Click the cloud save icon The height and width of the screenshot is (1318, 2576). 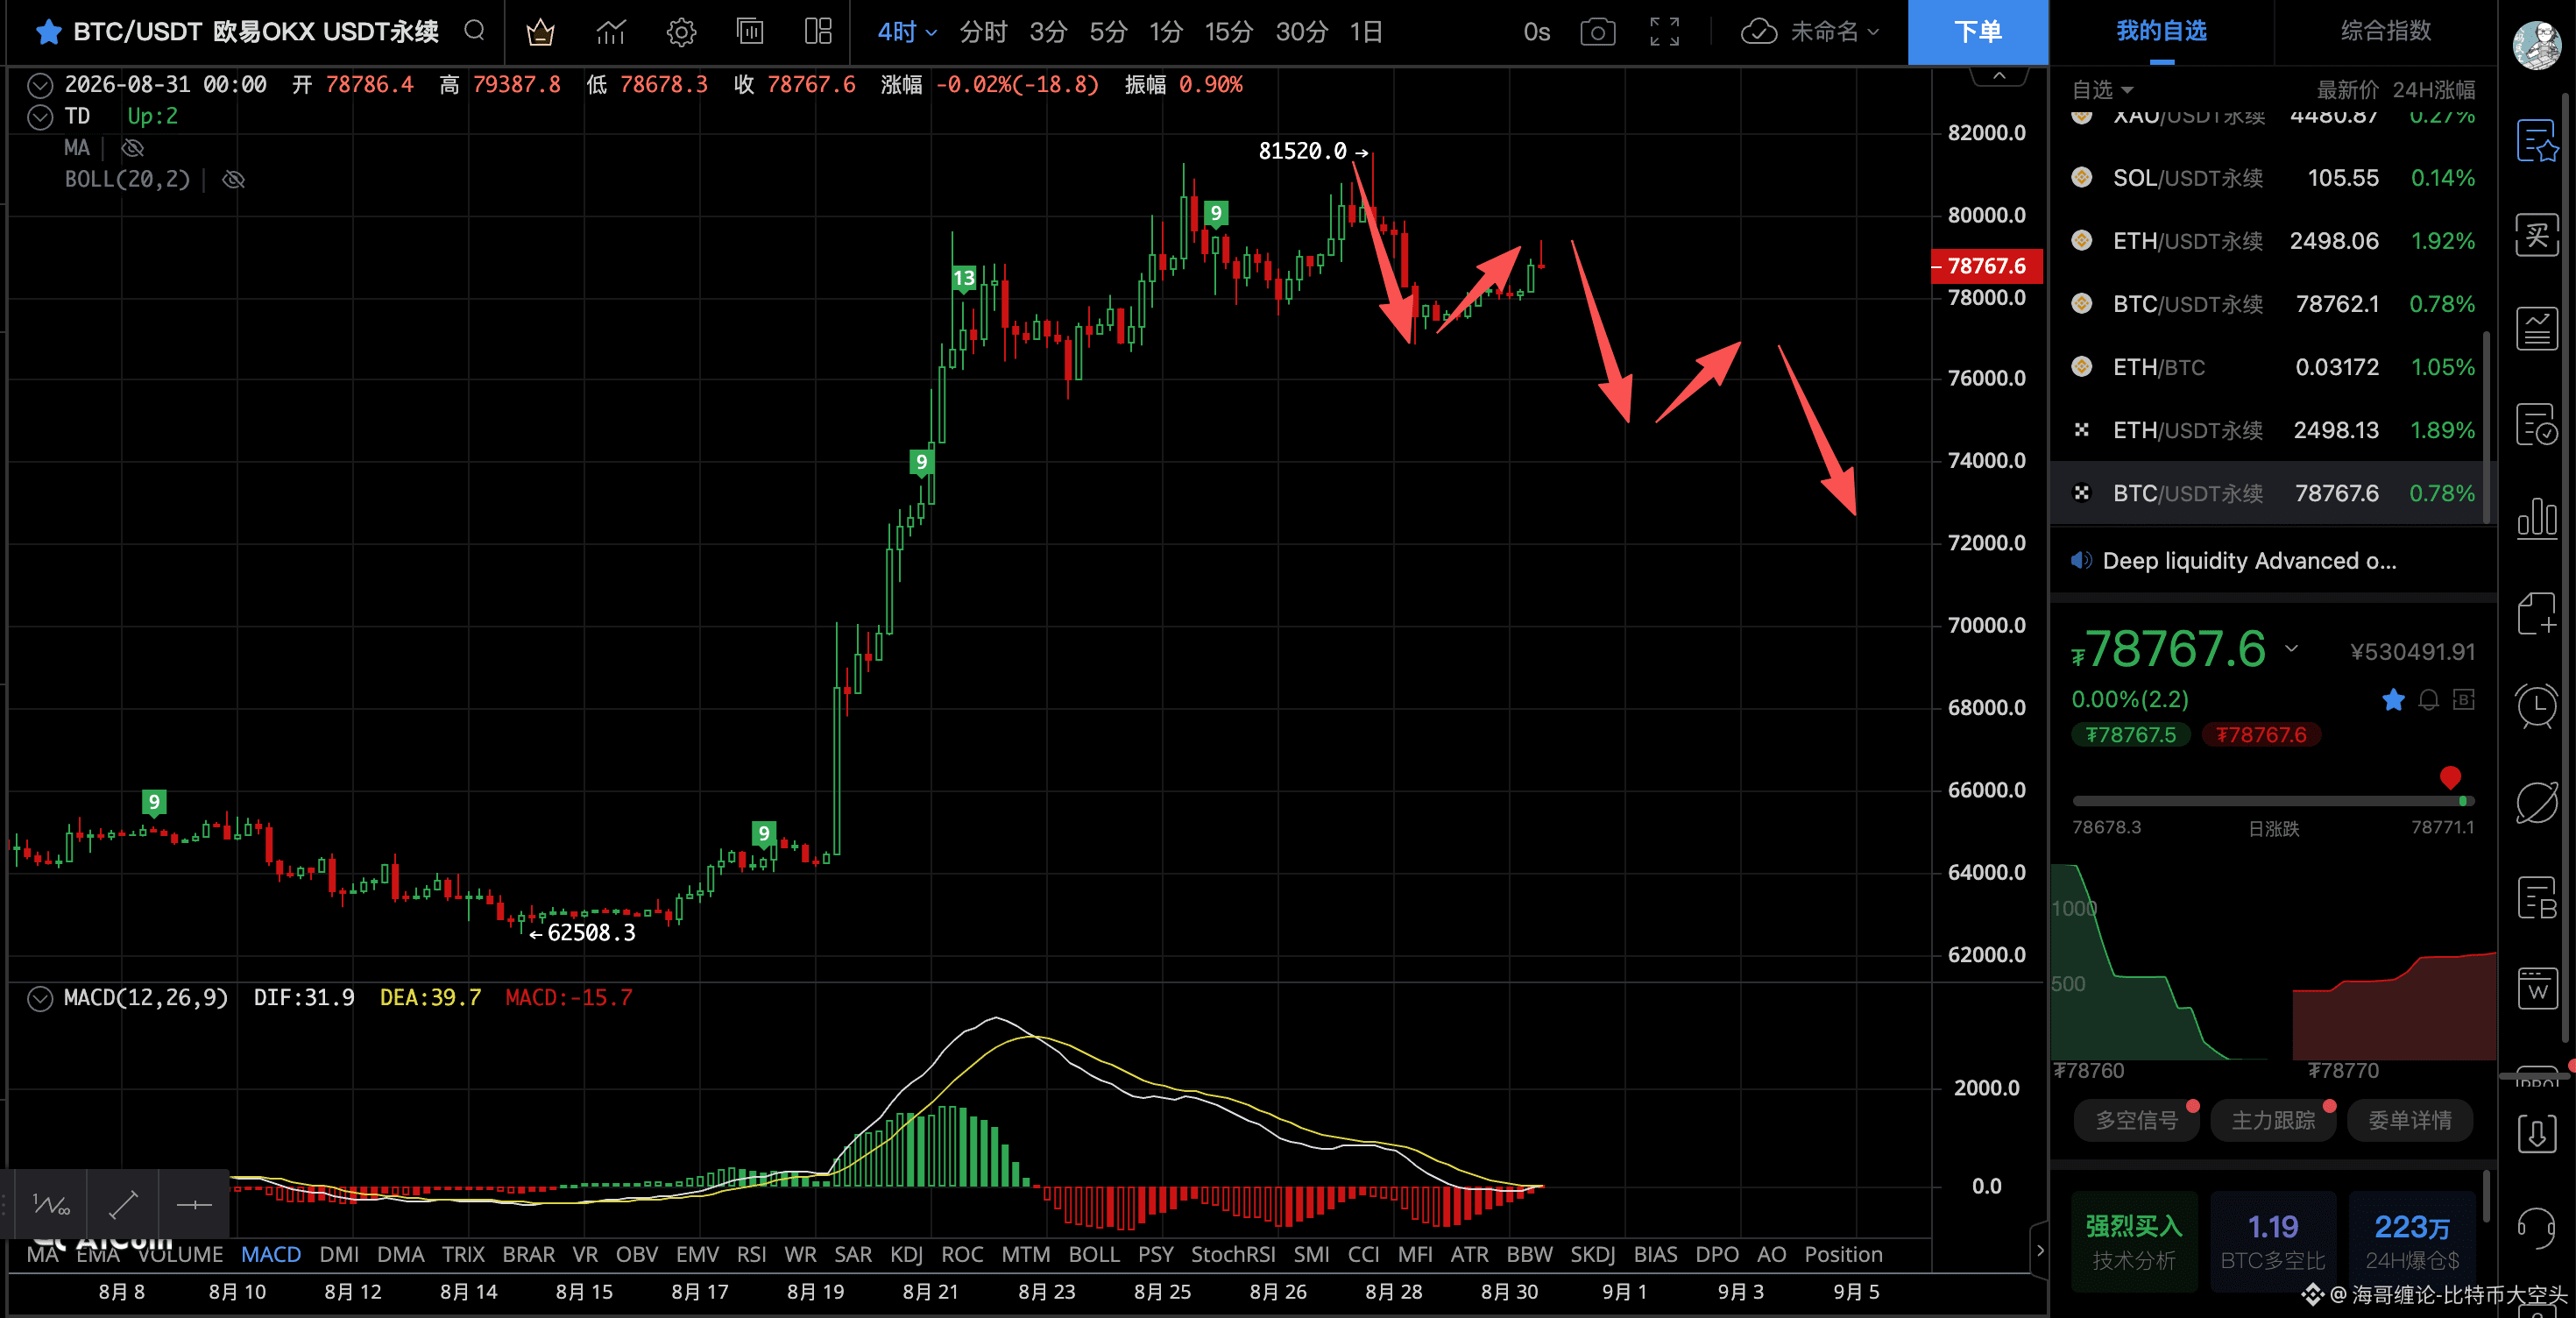click(1759, 32)
